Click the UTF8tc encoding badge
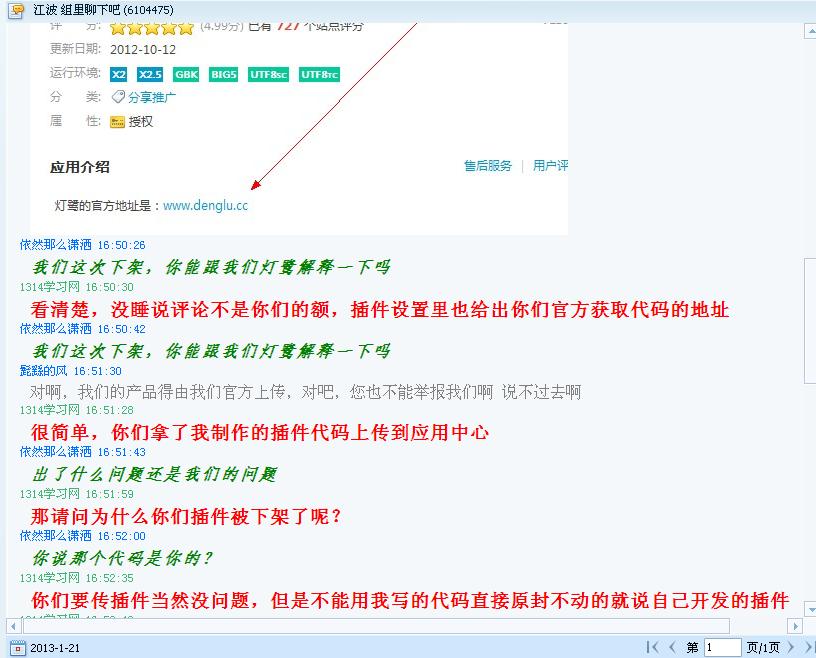The width and height of the screenshot is (816, 658). (x=319, y=74)
